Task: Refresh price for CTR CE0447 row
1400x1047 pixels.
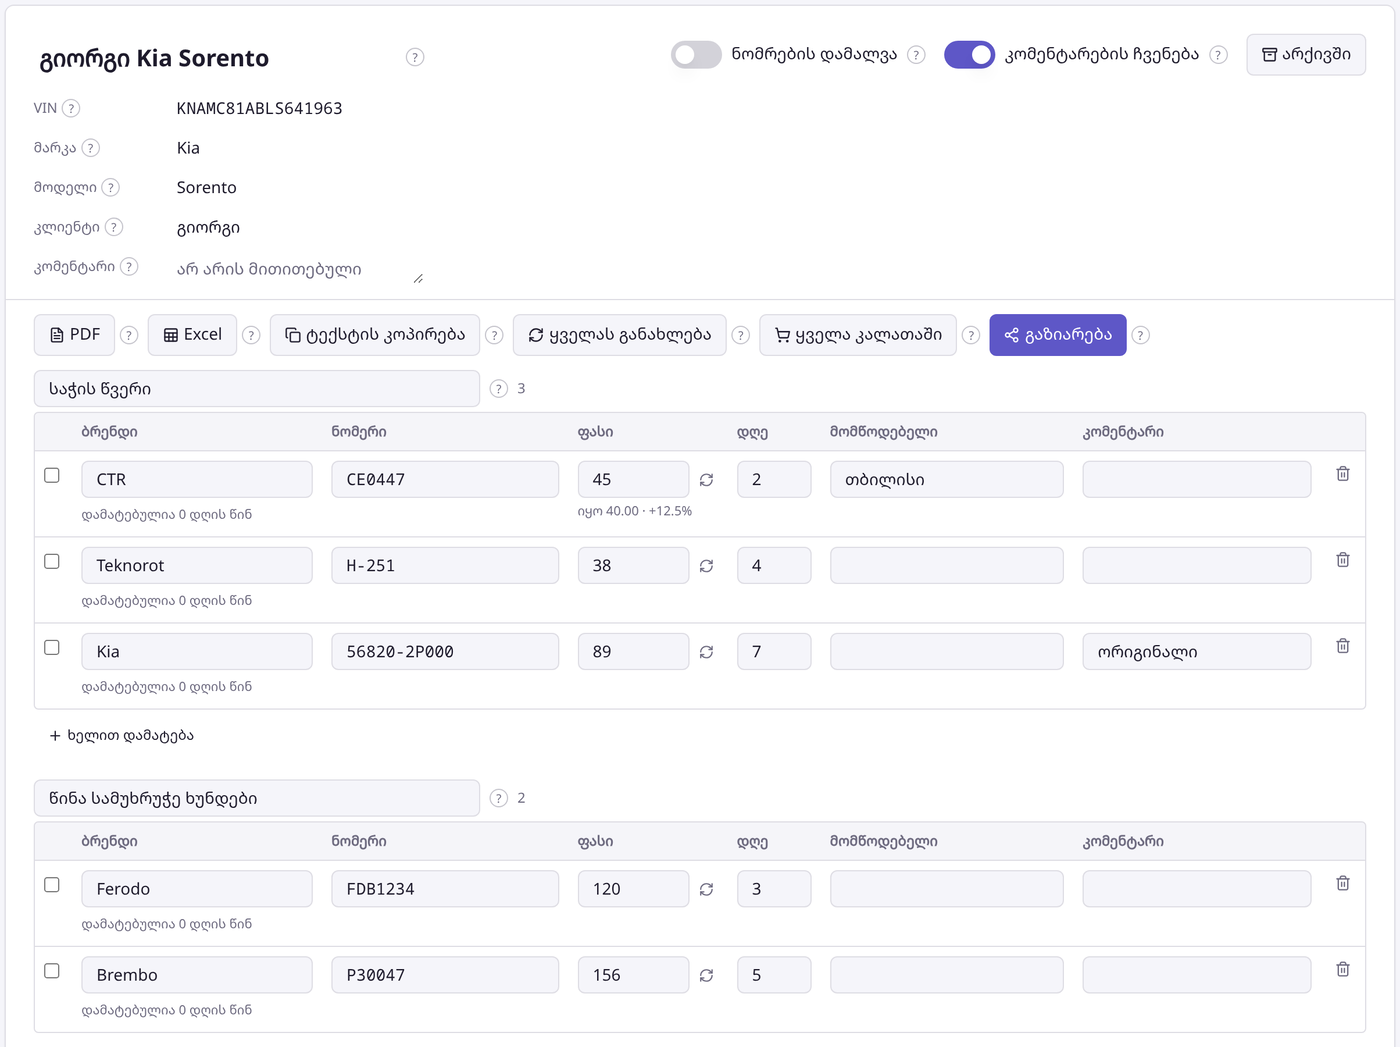Action: pyautogui.click(x=706, y=480)
